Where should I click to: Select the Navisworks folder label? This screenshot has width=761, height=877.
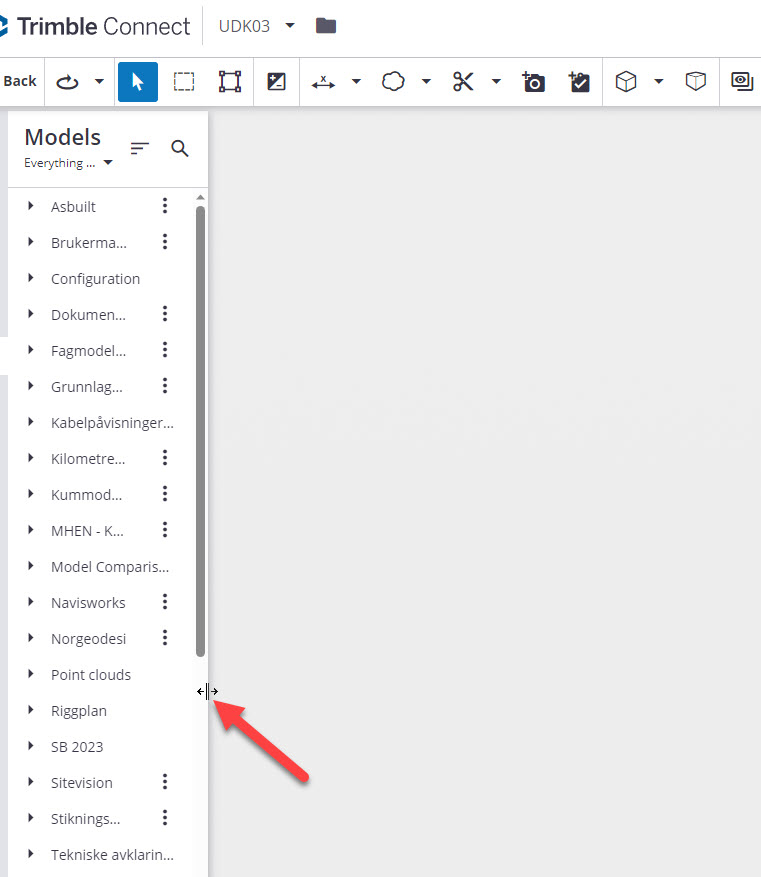88,603
